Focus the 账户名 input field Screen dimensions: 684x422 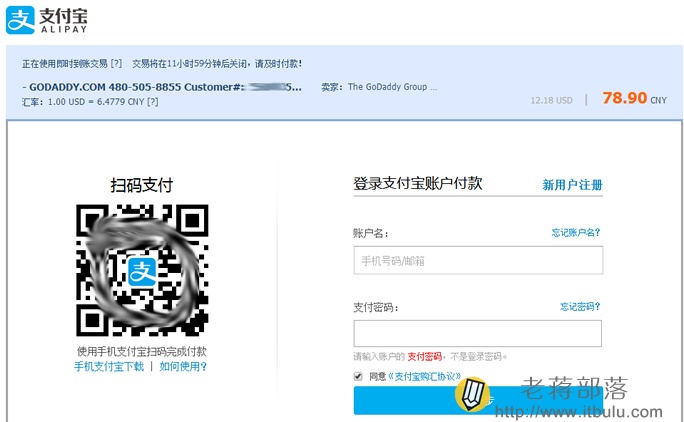(478, 261)
